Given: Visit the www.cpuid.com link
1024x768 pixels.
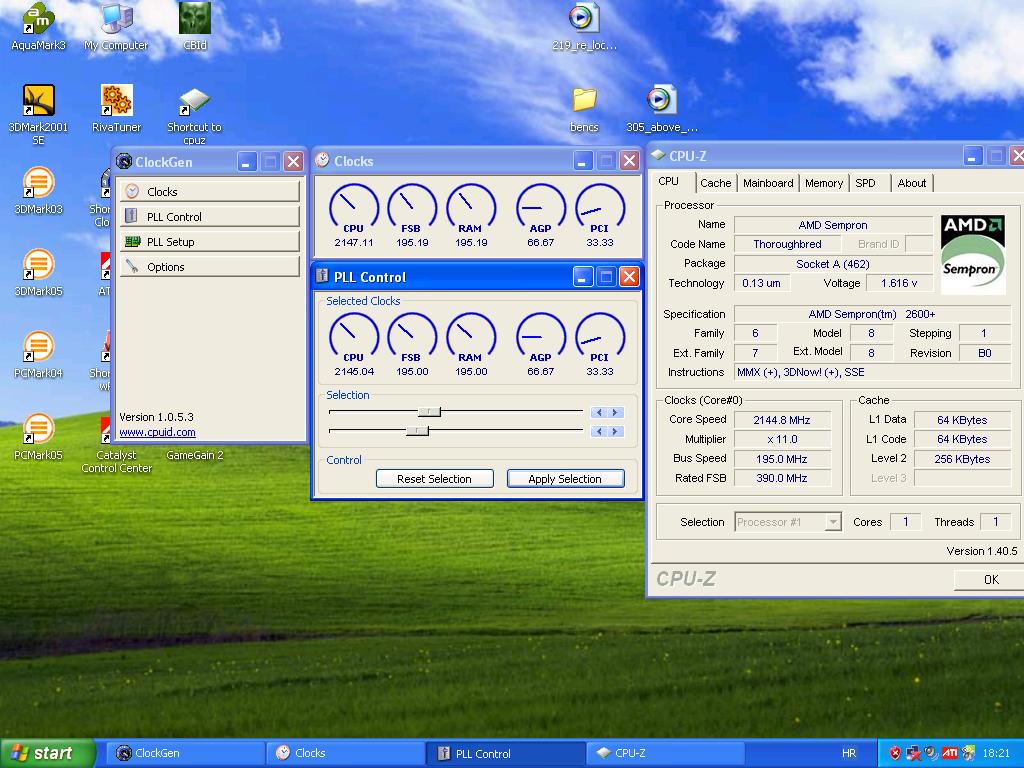Looking at the screenshot, I should click(x=157, y=432).
